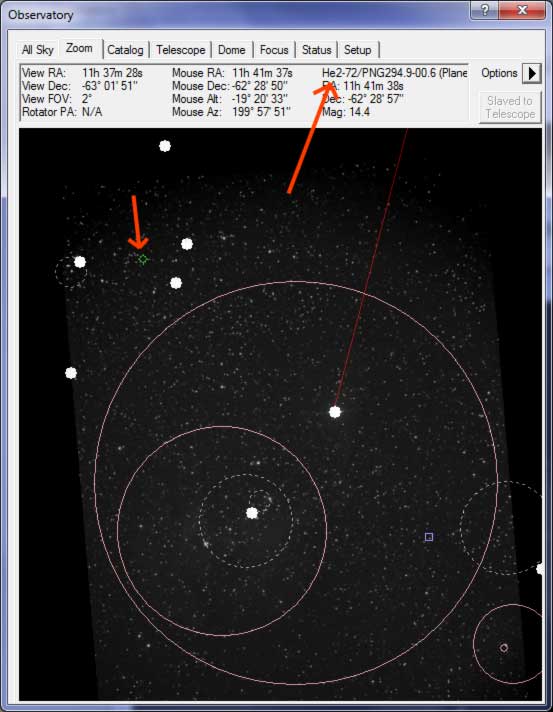Switch to the All Sky tab
The height and width of the screenshot is (712, 553).
pos(37,49)
